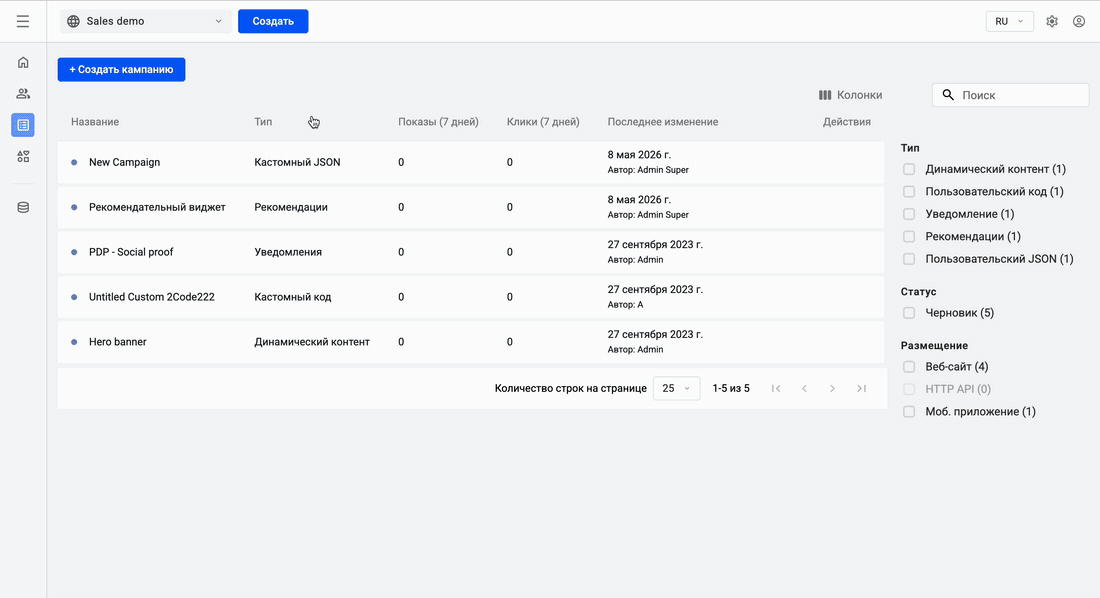The height and width of the screenshot is (598, 1100).
Task: Open settings gear icon
Action: [1052, 21]
